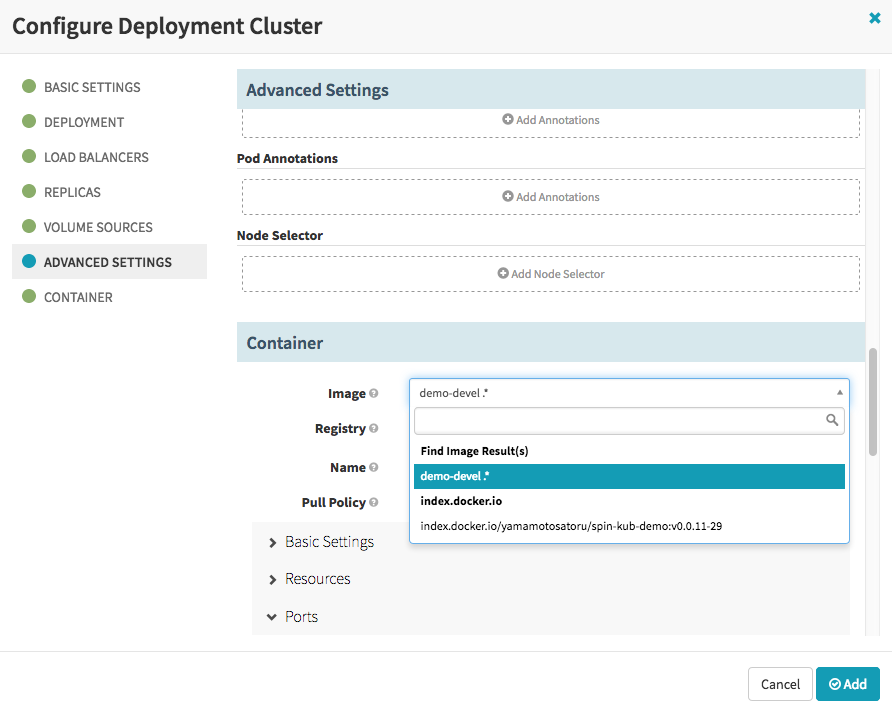Image resolution: width=892 pixels, height=712 pixels.
Task: Click the search magnifier in image dropdown
Action: (832, 421)
